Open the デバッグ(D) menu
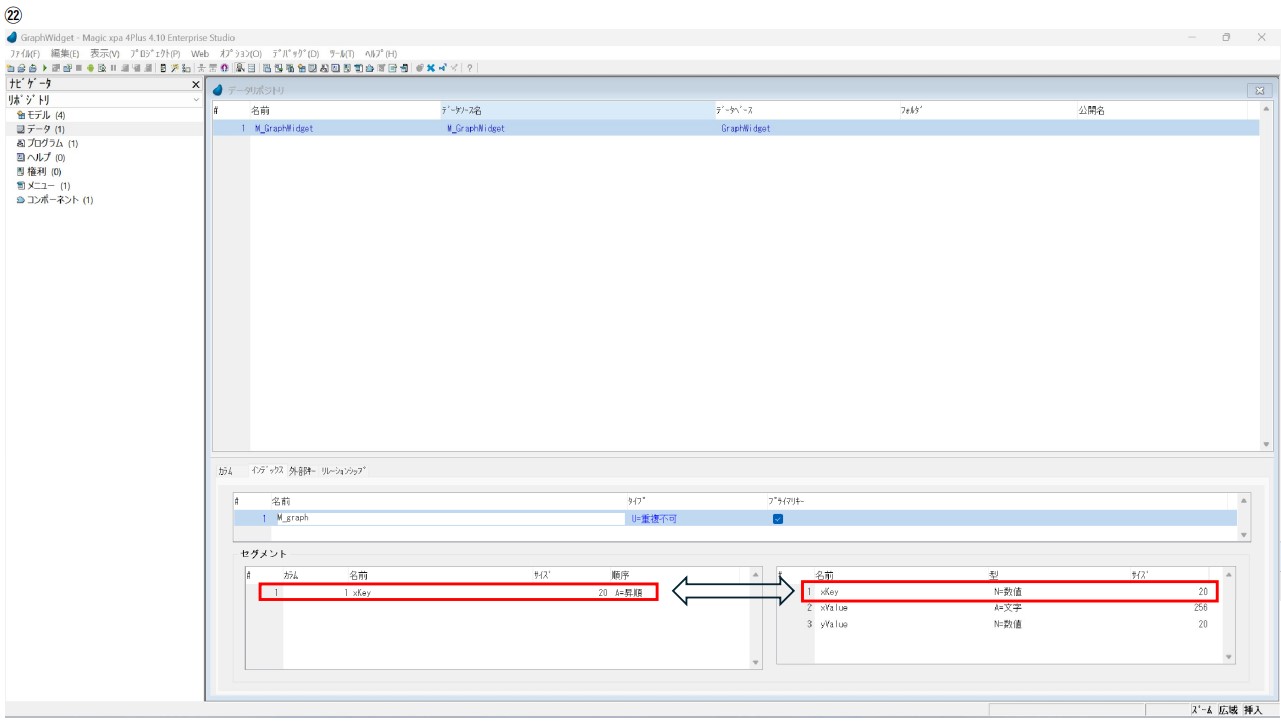This screenshot has height=721, width=1281. pyautogui.click(x=291, y=53)
